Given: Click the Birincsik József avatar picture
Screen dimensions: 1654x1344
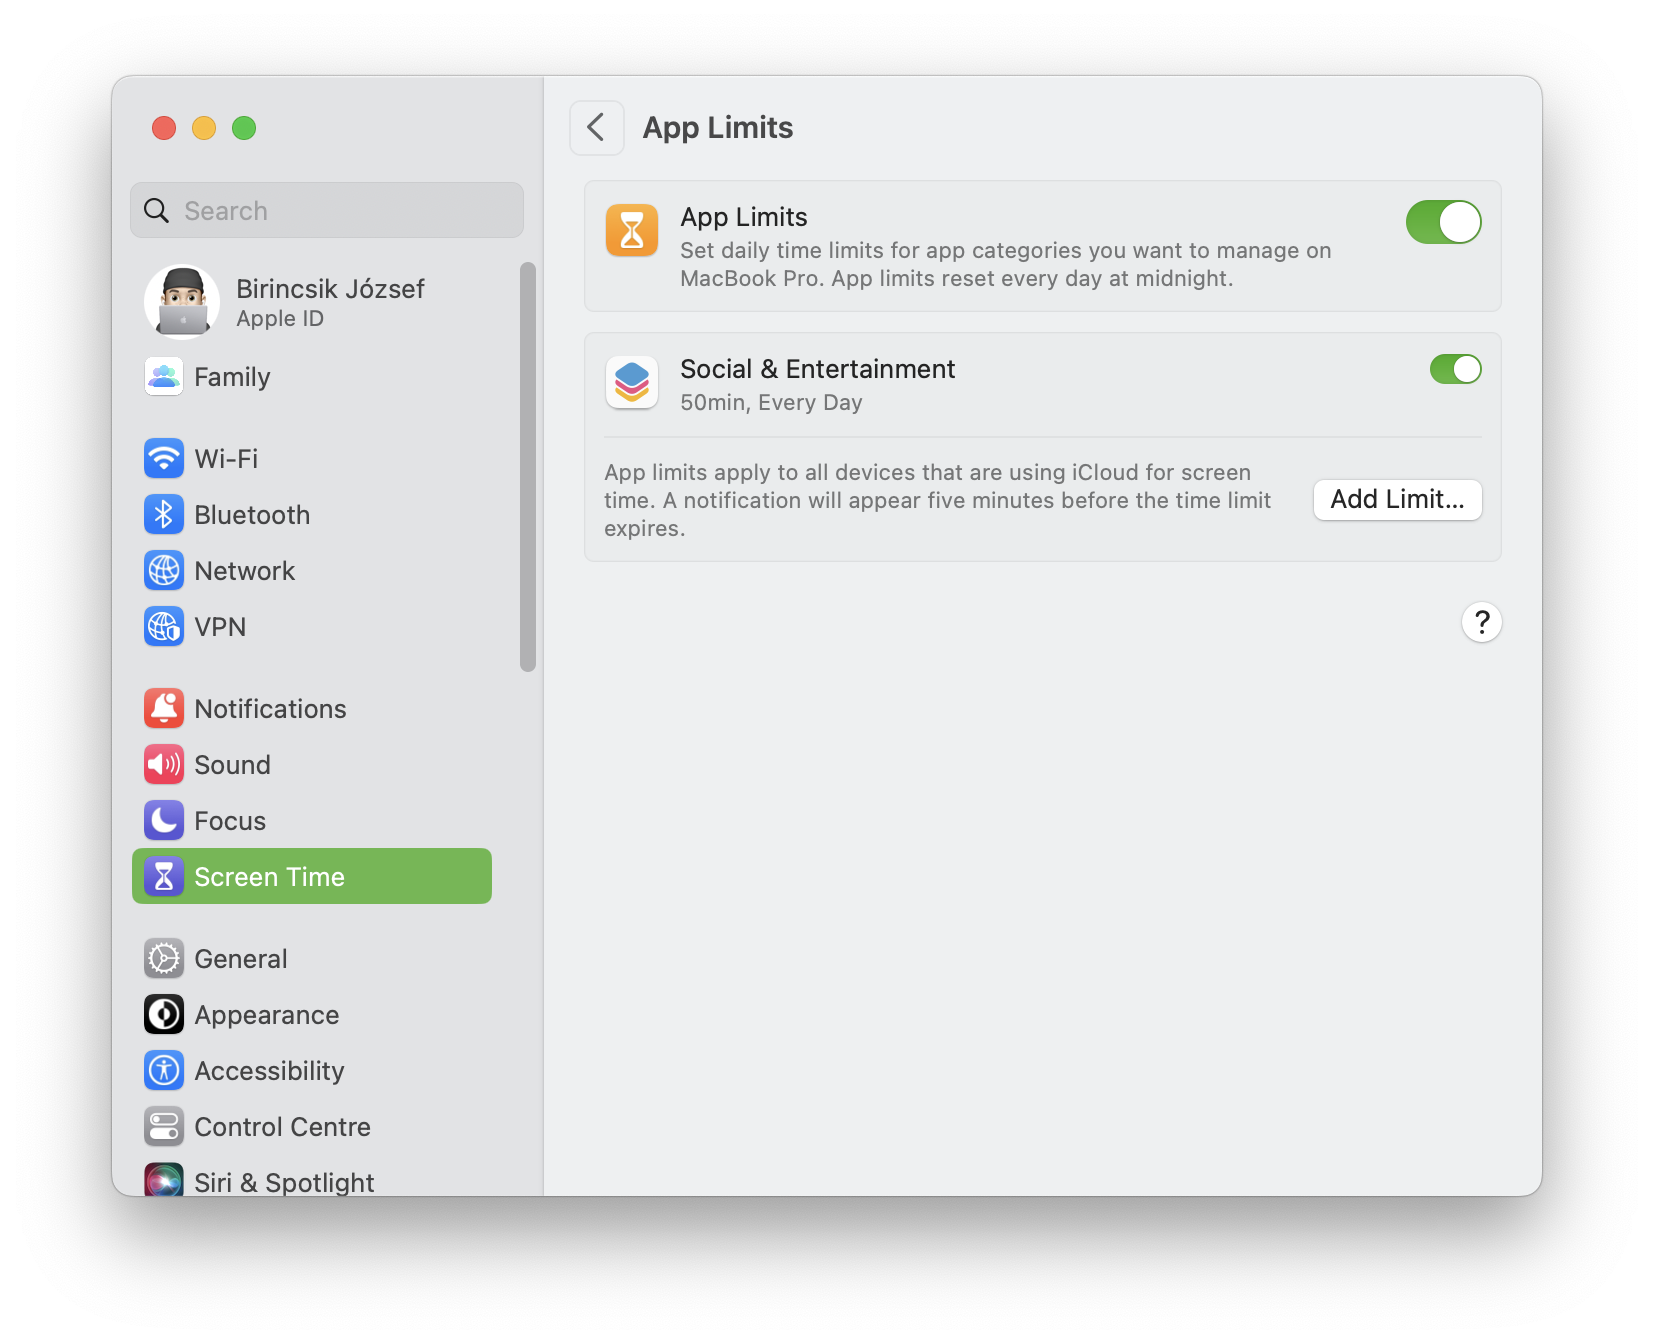Looking at the screenshot, I should tap(182, 302).
